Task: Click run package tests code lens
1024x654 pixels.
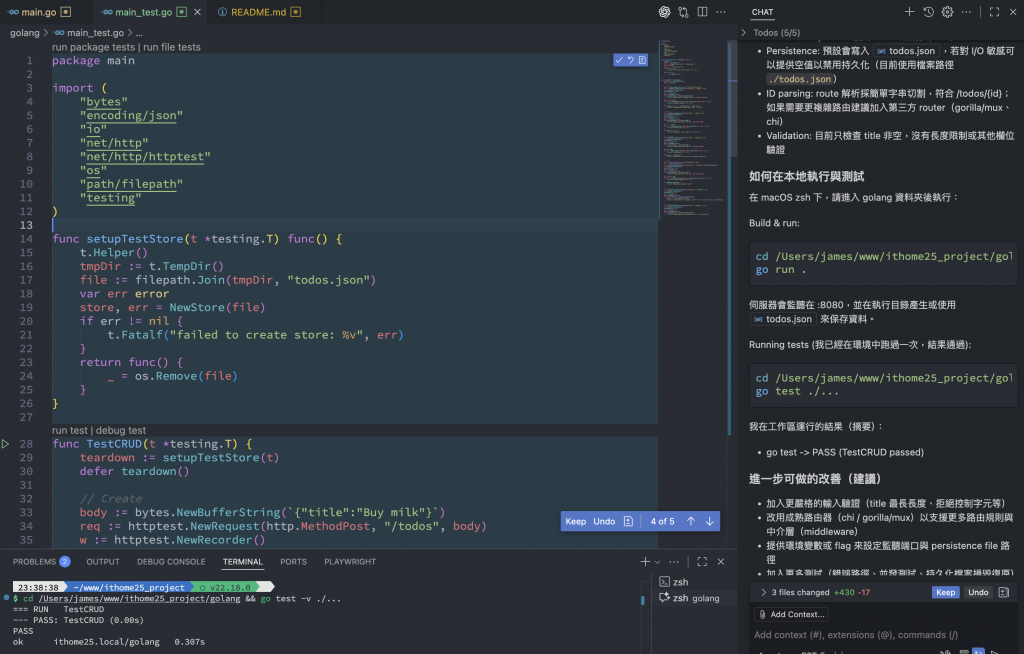Action: tap(93, 47)
